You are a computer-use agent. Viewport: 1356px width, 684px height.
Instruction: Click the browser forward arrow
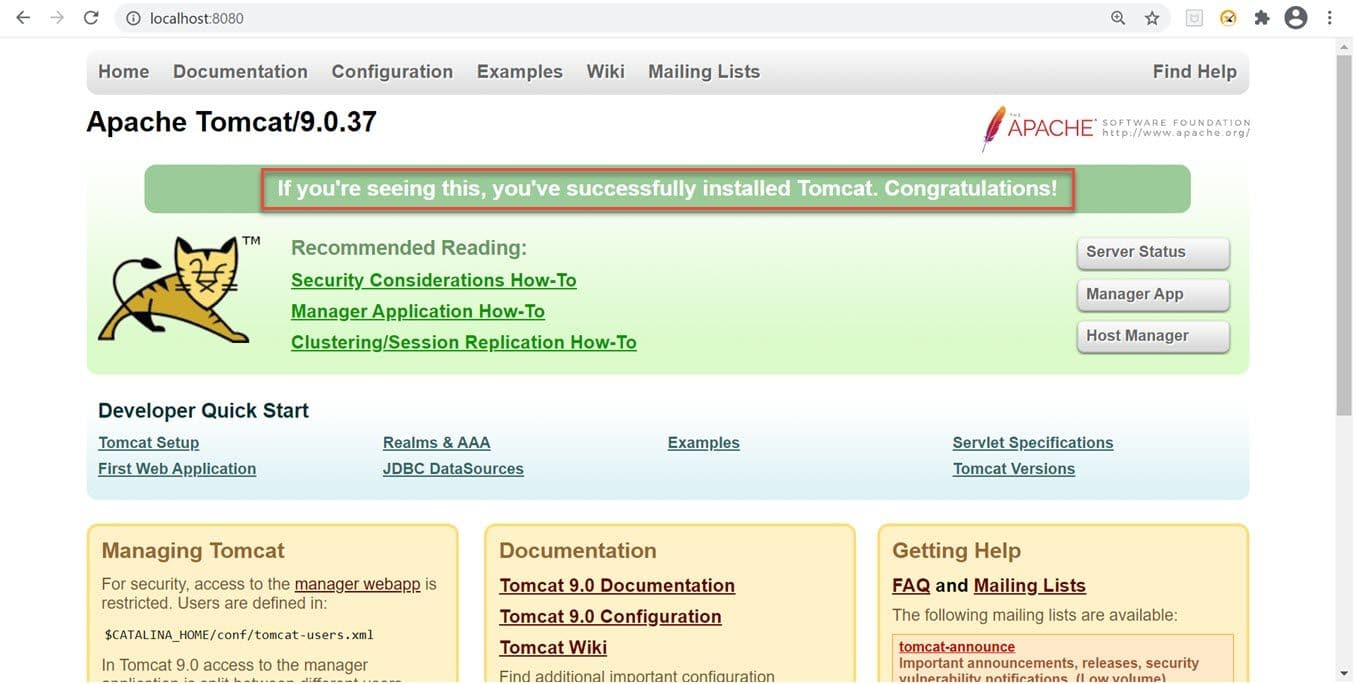pos(57,18)
